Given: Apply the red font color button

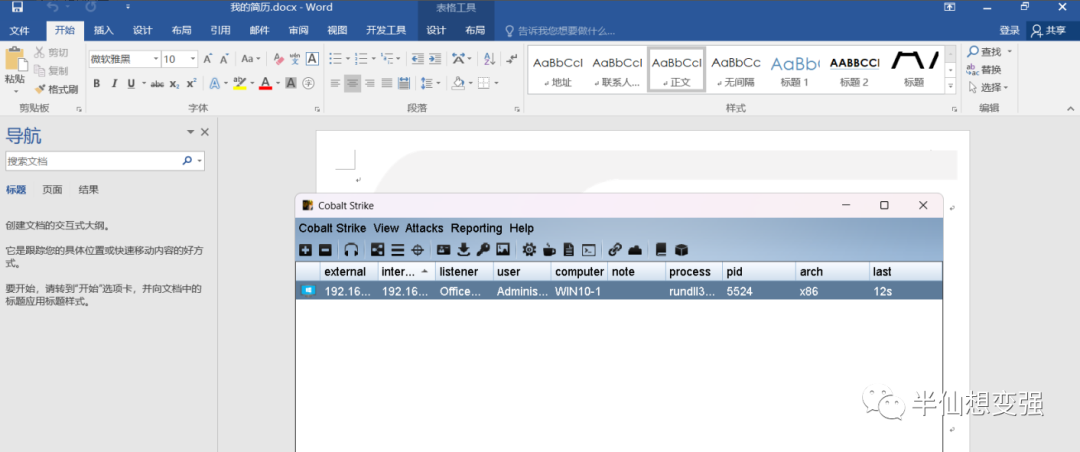Looking at the screenshot, I should (x=264, y=83).
